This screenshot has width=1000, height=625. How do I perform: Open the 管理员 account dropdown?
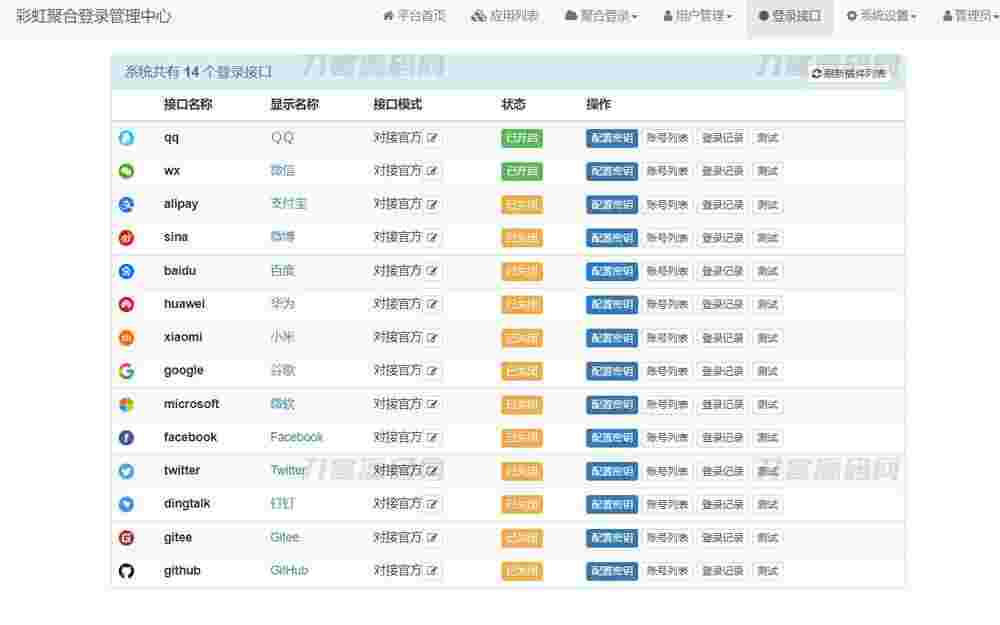971,16
